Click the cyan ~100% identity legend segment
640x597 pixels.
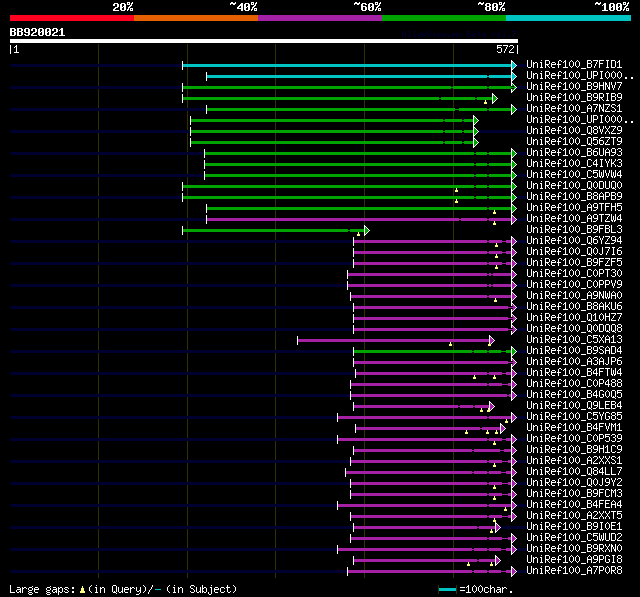click(x=569, y=18)
